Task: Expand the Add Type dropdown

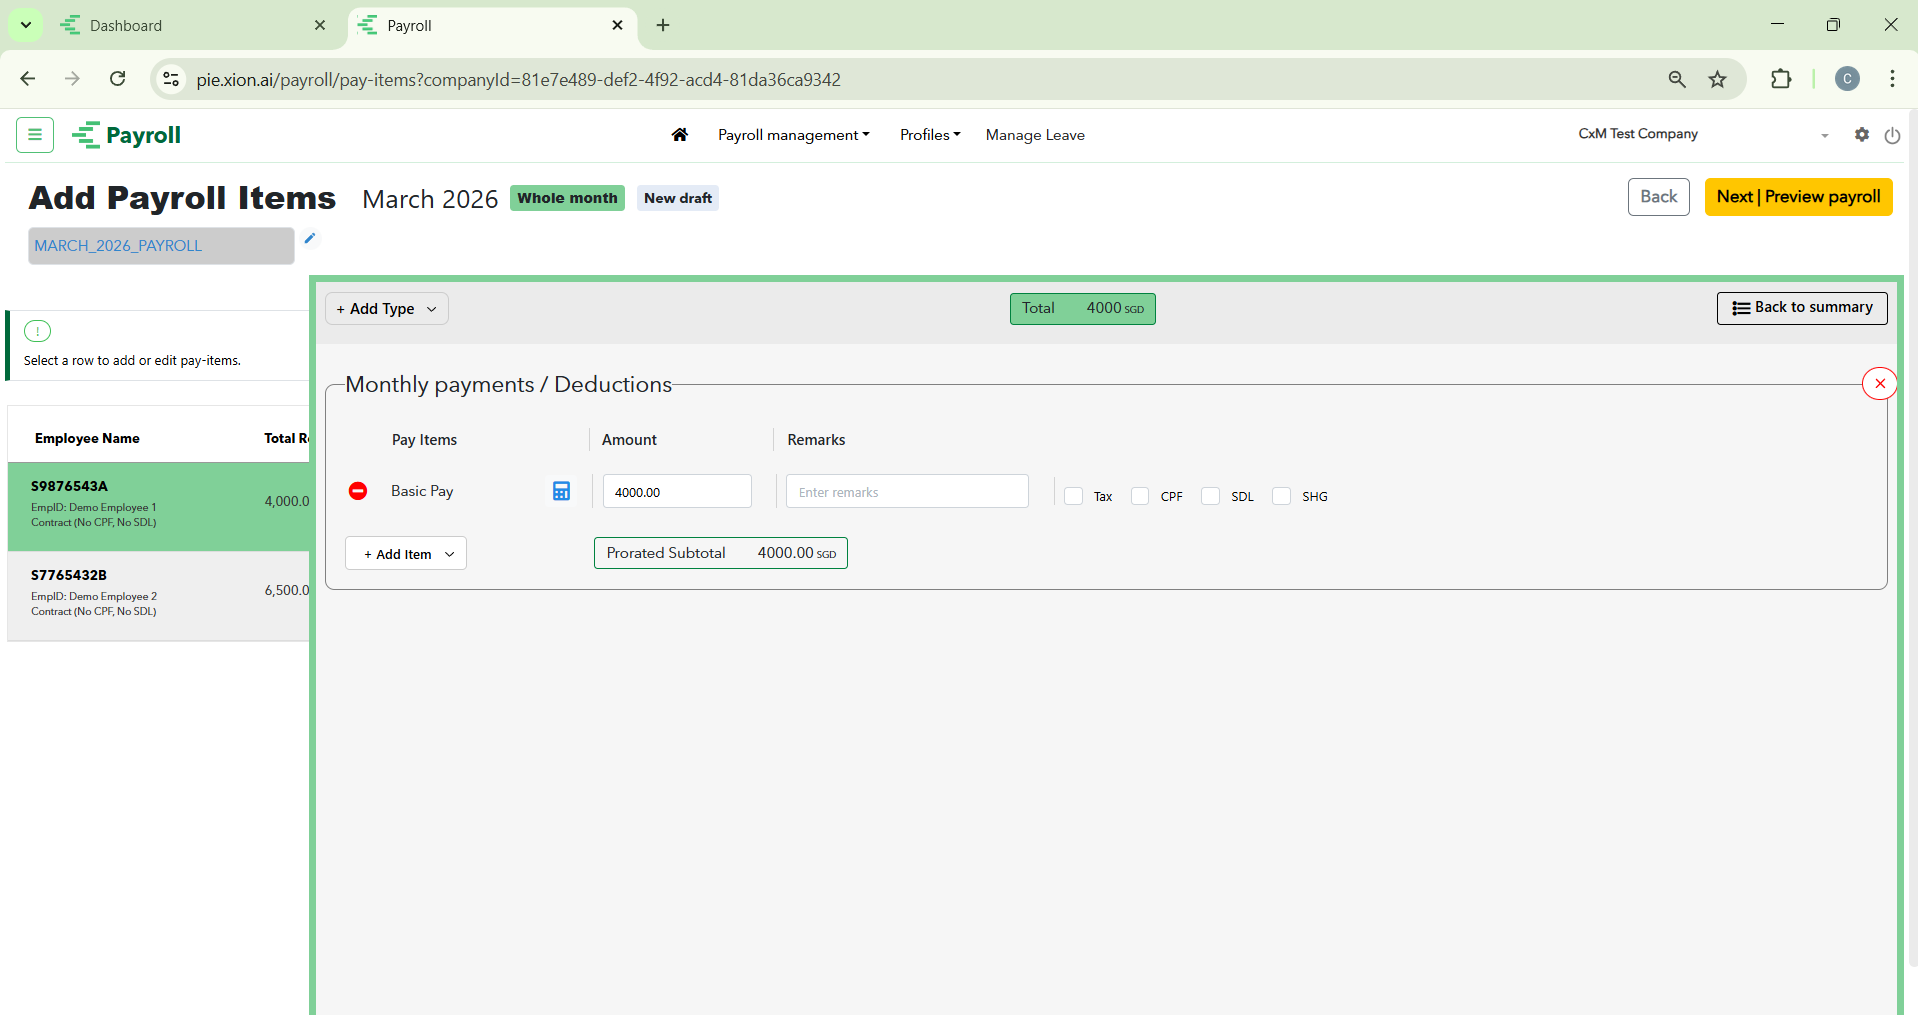Action: 386,309
